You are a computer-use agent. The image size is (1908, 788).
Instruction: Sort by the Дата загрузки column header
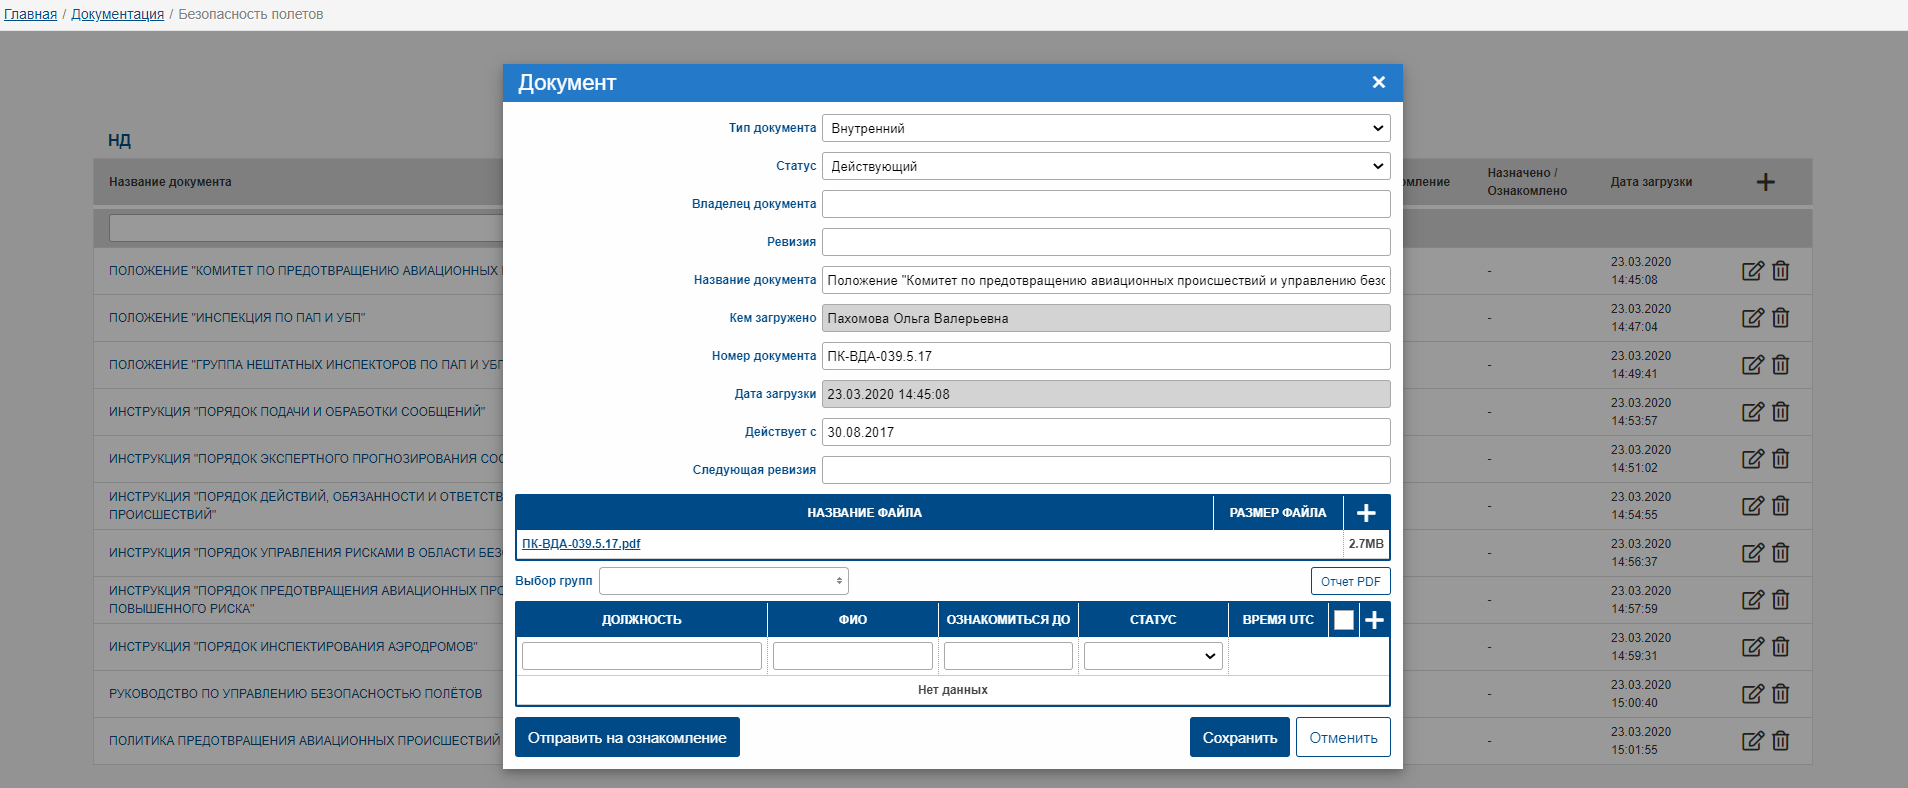tap(1651, 182)
